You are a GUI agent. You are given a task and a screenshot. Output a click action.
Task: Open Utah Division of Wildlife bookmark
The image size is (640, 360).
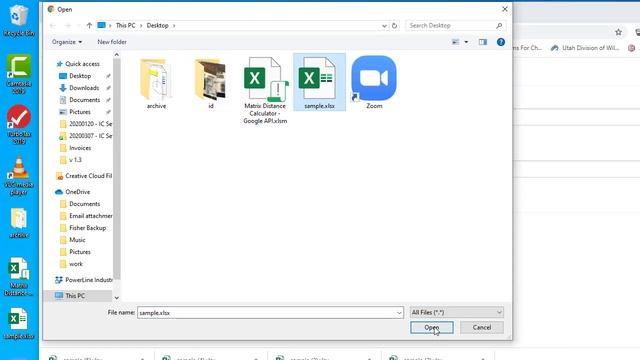tap(584, 48)
